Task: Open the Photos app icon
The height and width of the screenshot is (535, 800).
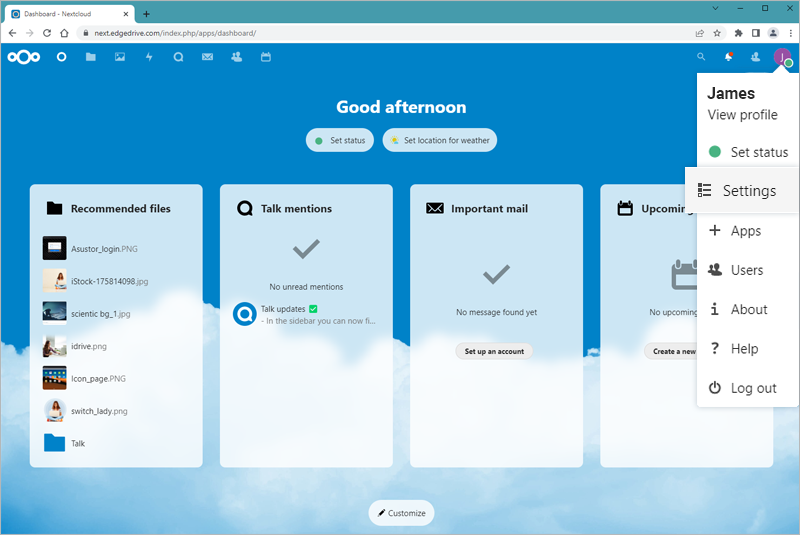Action: pos(120,57)
